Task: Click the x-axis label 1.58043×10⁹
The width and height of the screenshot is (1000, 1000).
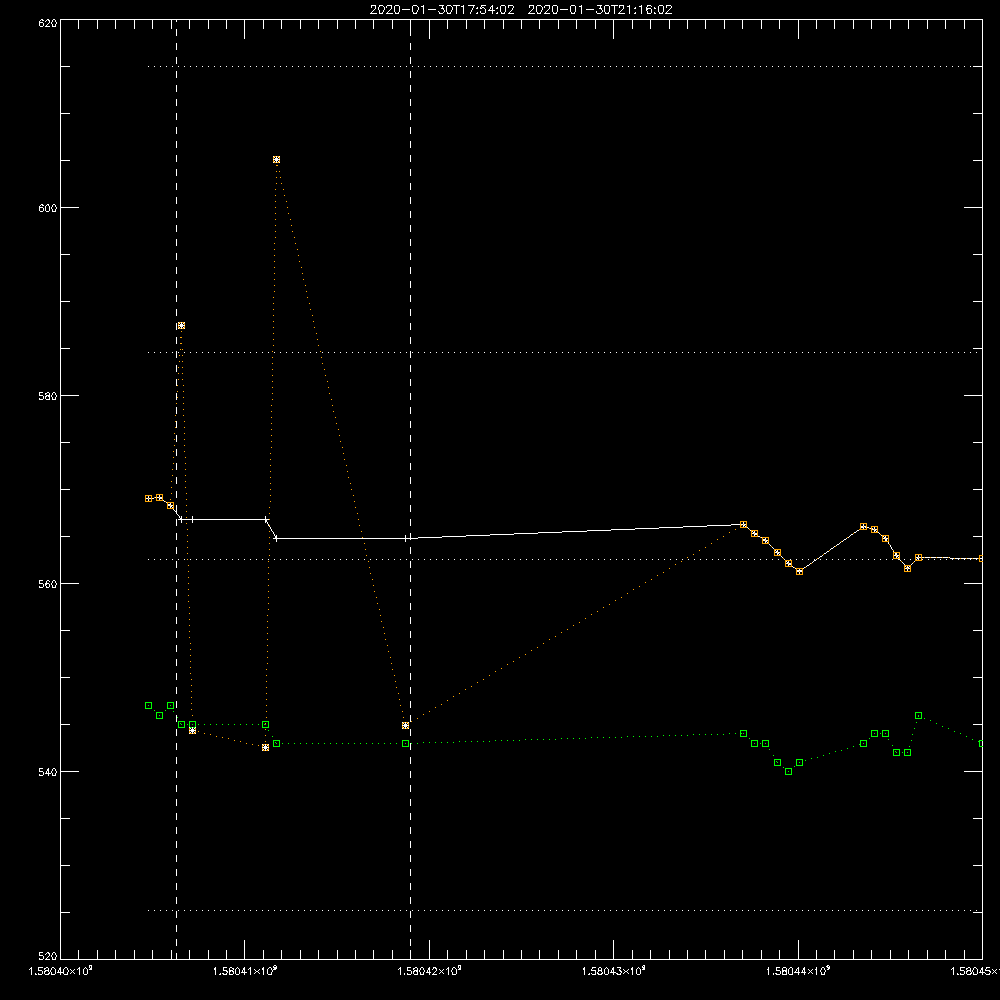Action: click(614, 971)
